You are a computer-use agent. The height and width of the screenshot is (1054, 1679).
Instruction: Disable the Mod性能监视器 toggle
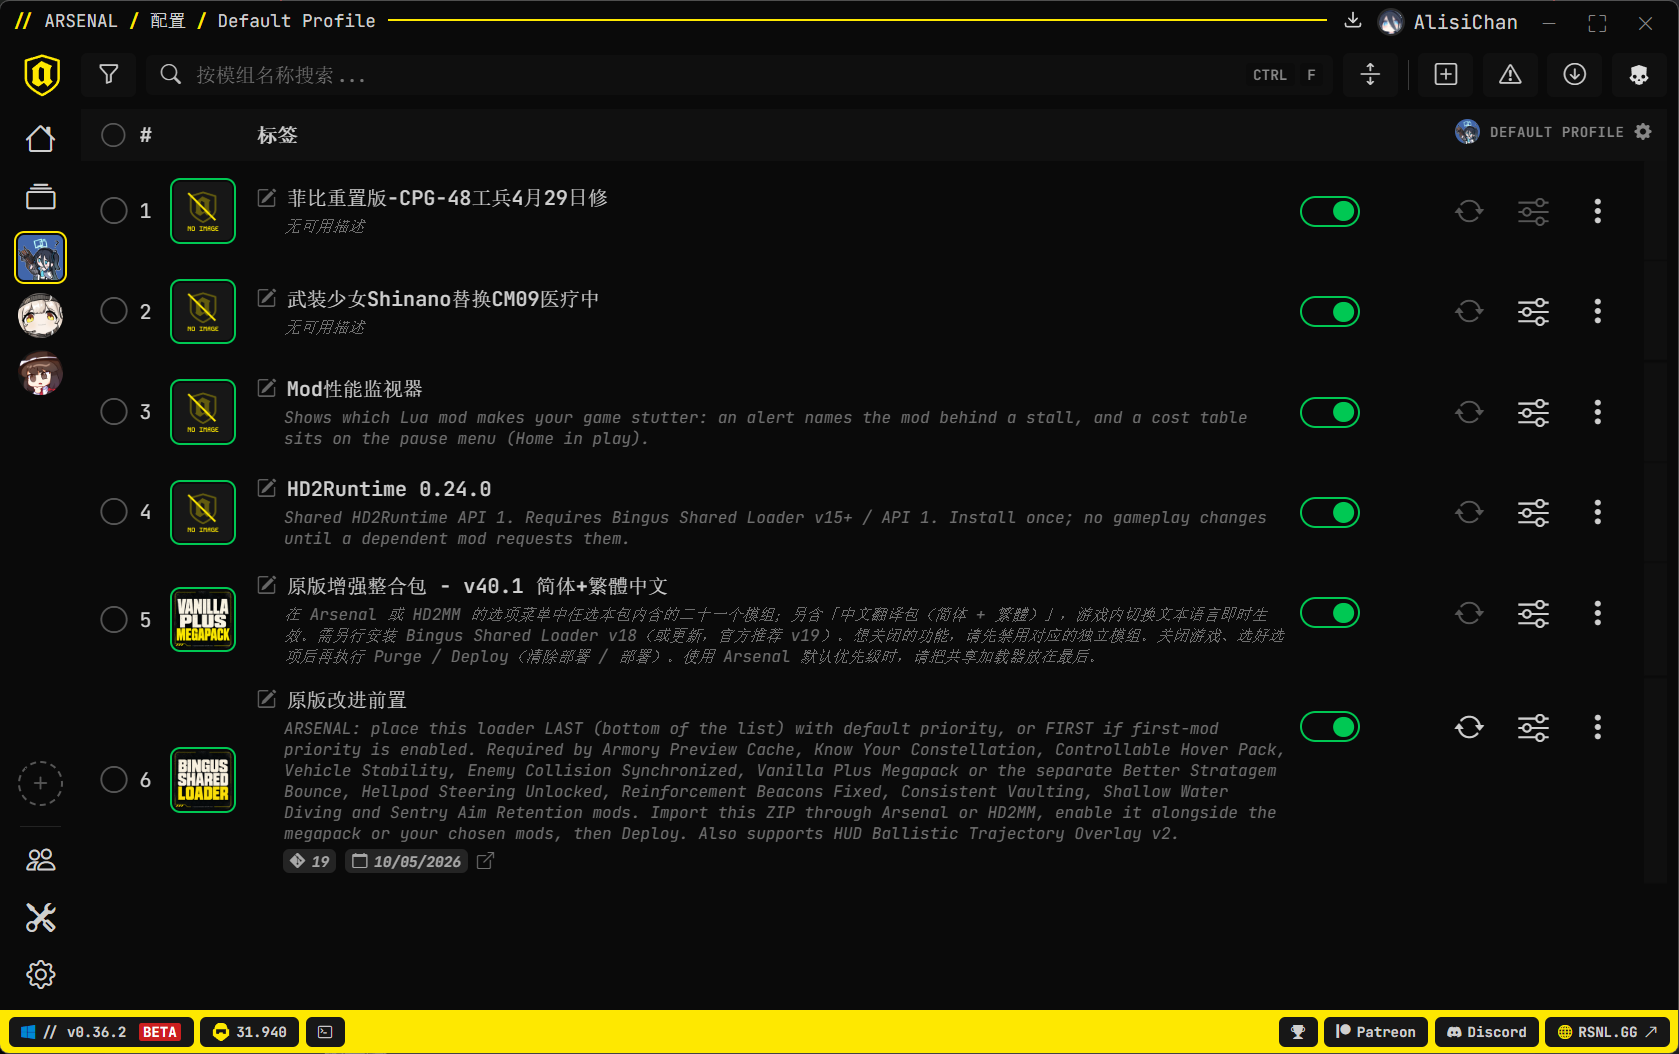coord(1330,412)
